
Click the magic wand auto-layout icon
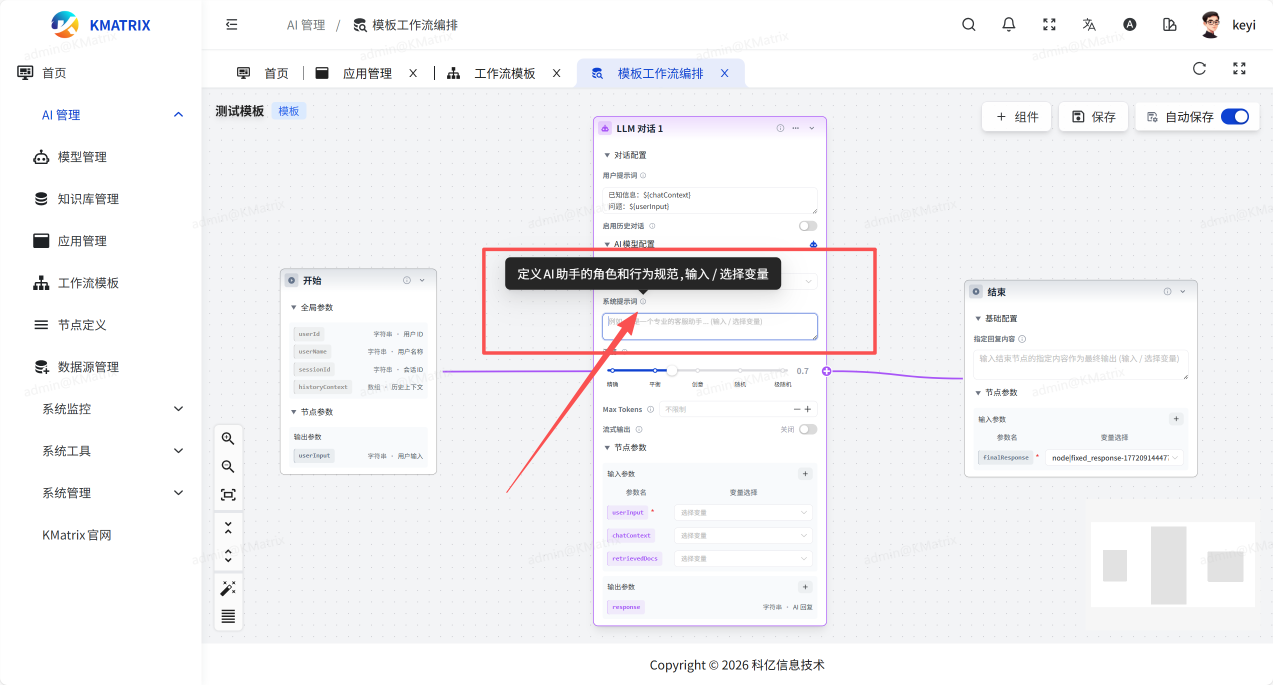(x=228, y=588)
